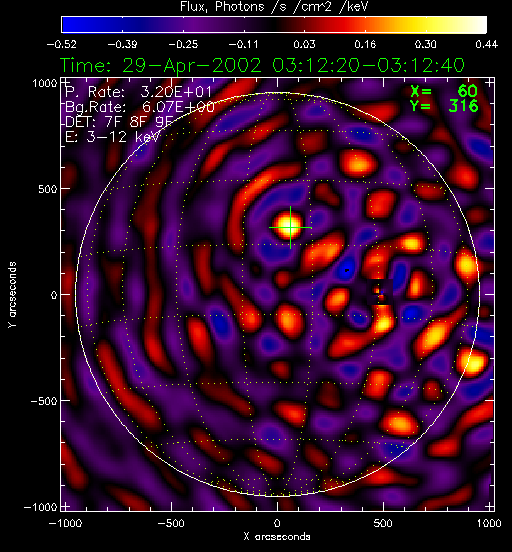Click the Bg.Rate 6.07E+00 label
The image size is (512, 552).
[140, 107]
